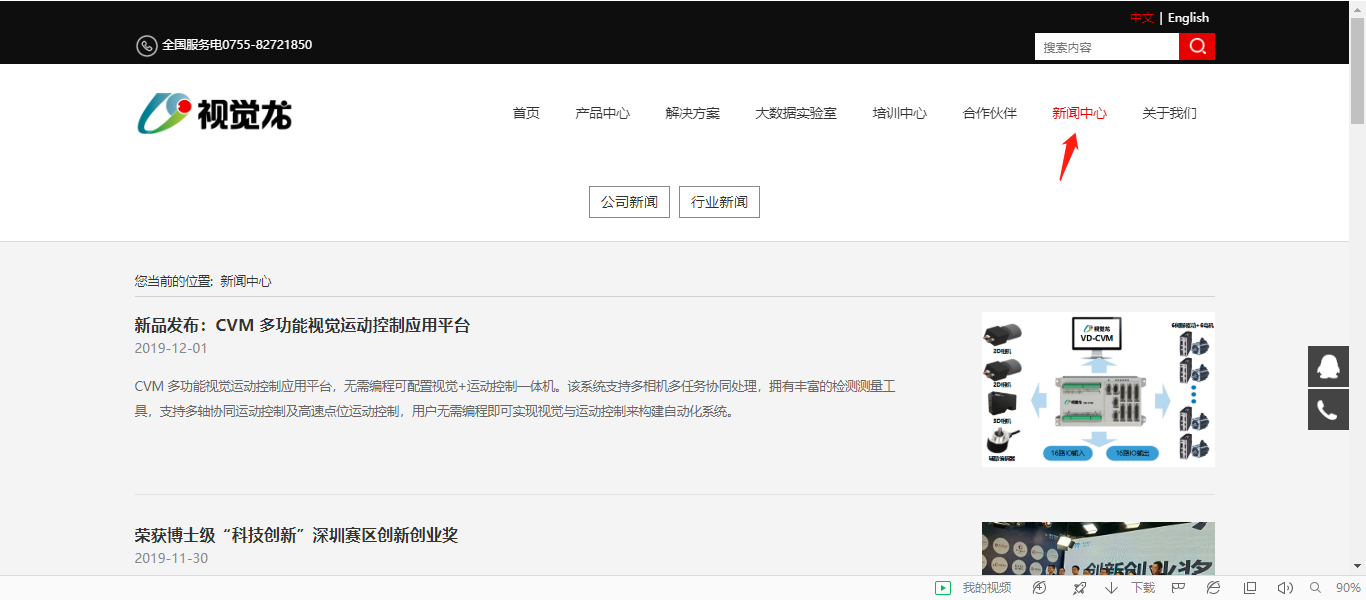Select the 公司新闻 category button
The height and width of the screenshot is (600, 1366).
click(x=629, y=202)
